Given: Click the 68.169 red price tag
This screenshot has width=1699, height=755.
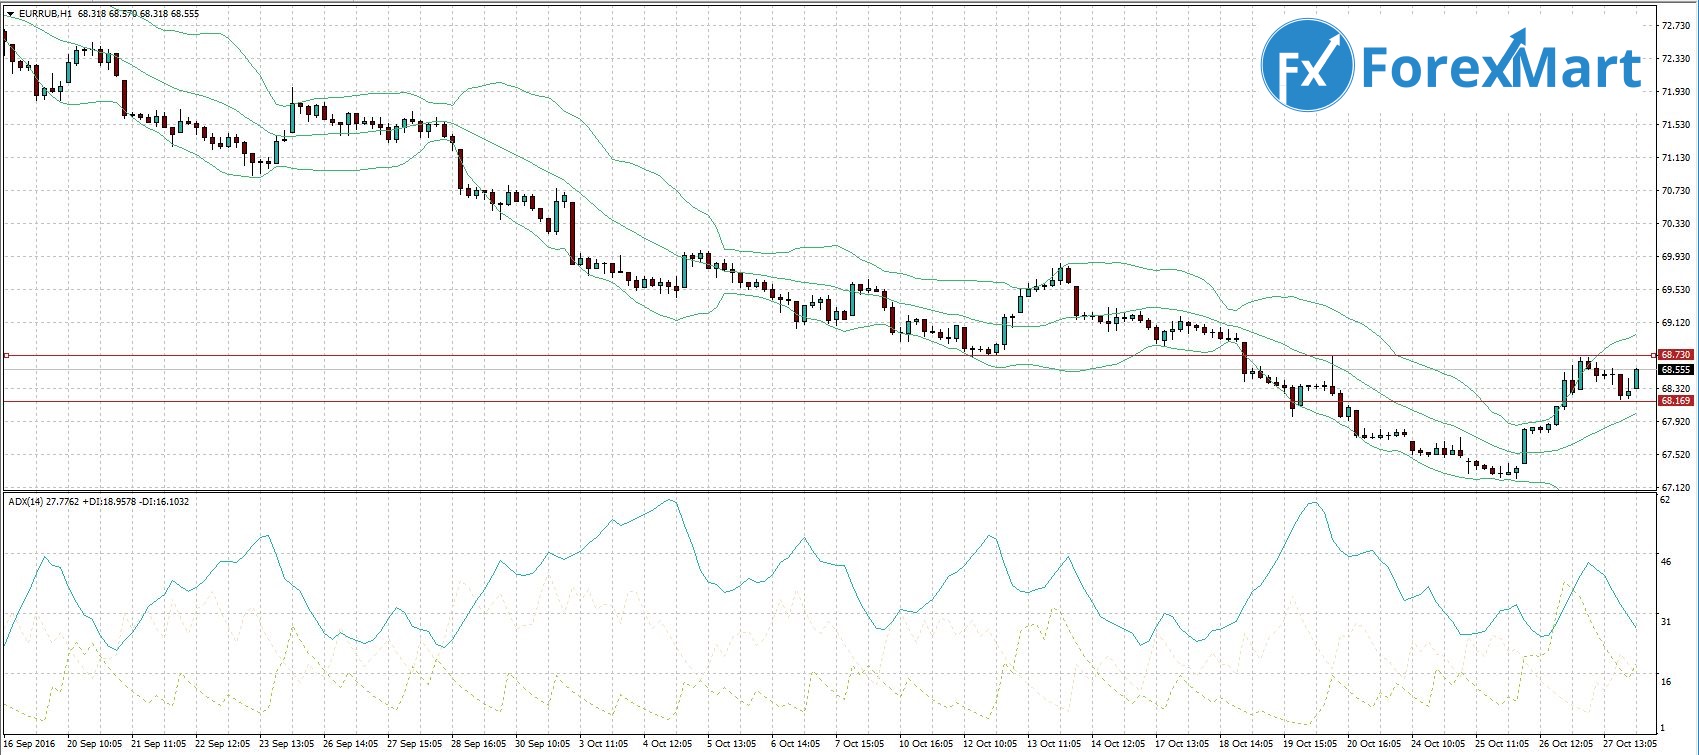Looking at the screenshot, I should click(1675, 401).
